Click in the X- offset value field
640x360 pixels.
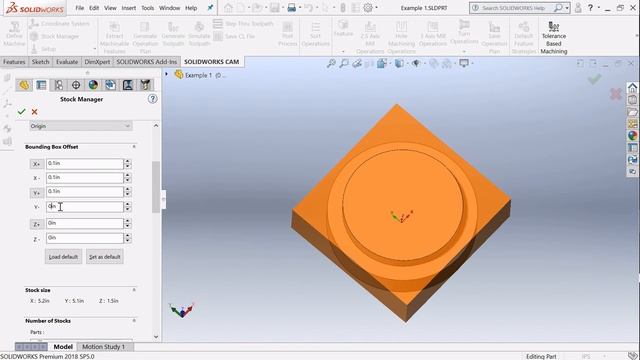click(84, 178)
